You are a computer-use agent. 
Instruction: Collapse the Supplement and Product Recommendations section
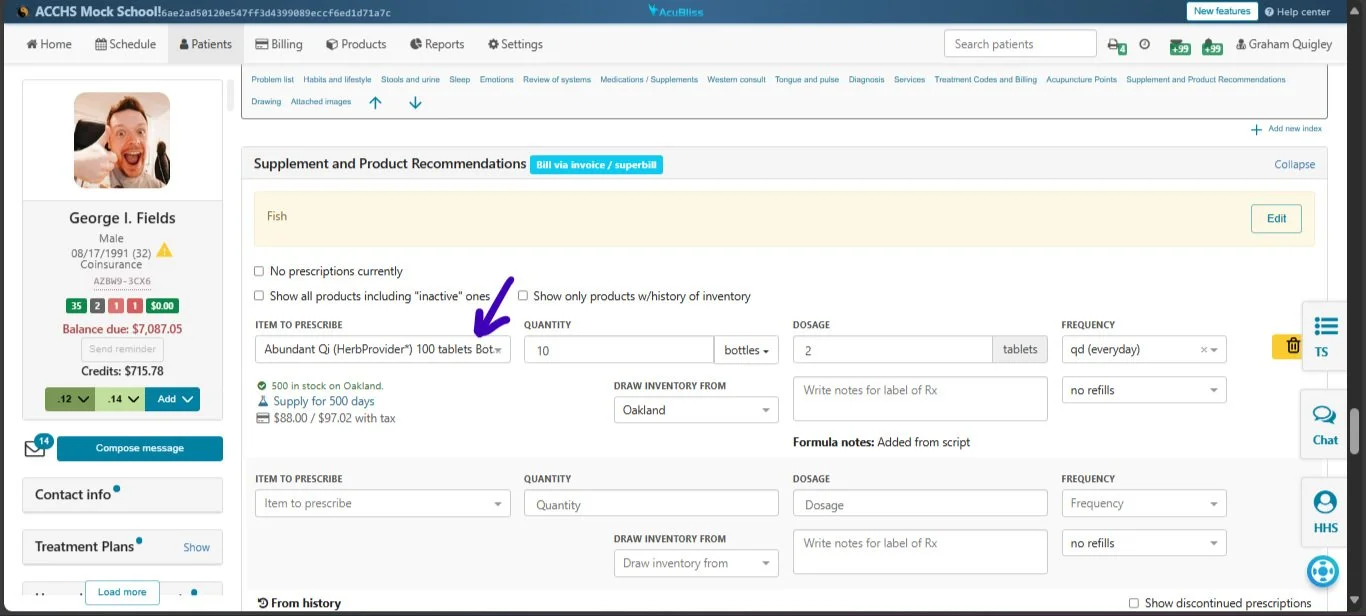[x=1294, y=164]
